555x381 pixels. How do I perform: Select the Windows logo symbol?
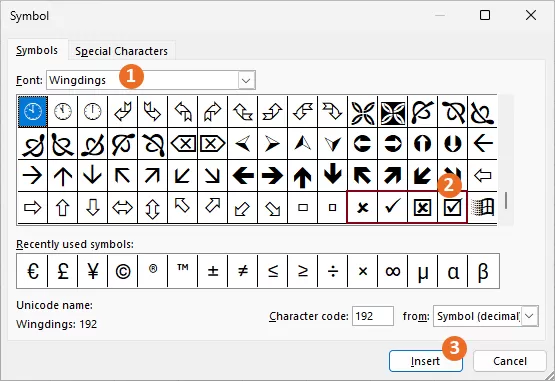tap(482, 207)
